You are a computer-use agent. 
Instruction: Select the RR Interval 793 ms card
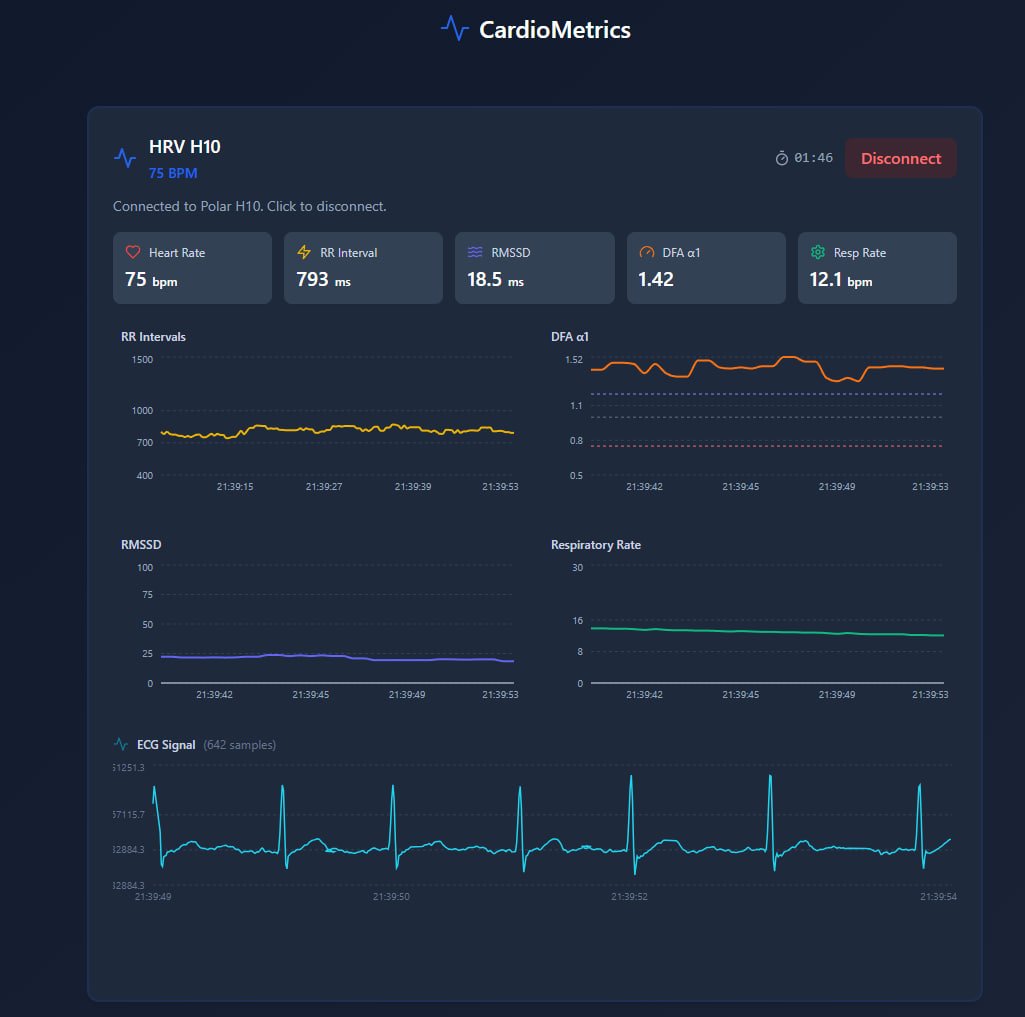[x=363, y=268]
